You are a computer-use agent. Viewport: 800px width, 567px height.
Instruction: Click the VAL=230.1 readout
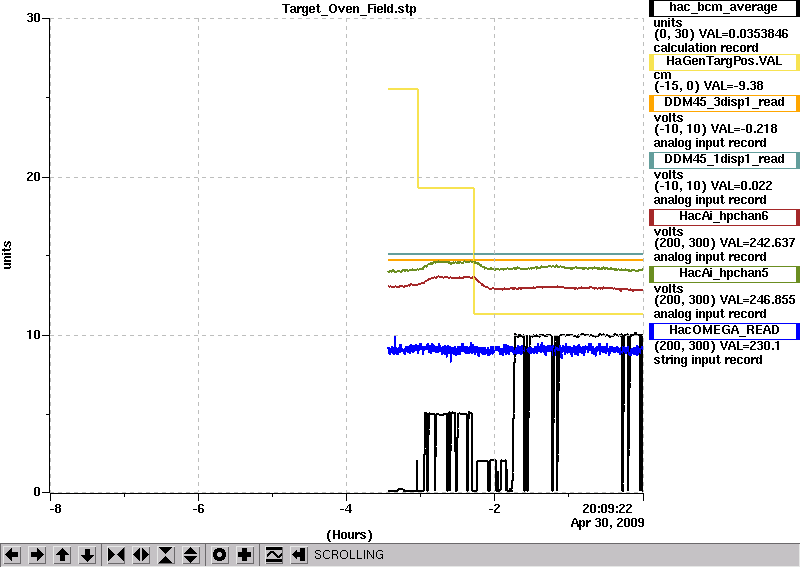pyautogui.click(x=750, y=347)
